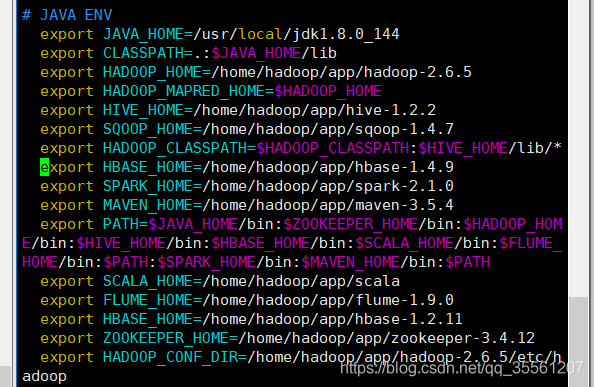Image resolution: width=594 pixels, height=387 pixels.
Task: Click ZOOKEEPER_HOME zookeeper-3.4.12 line
Action: (287, 338)
